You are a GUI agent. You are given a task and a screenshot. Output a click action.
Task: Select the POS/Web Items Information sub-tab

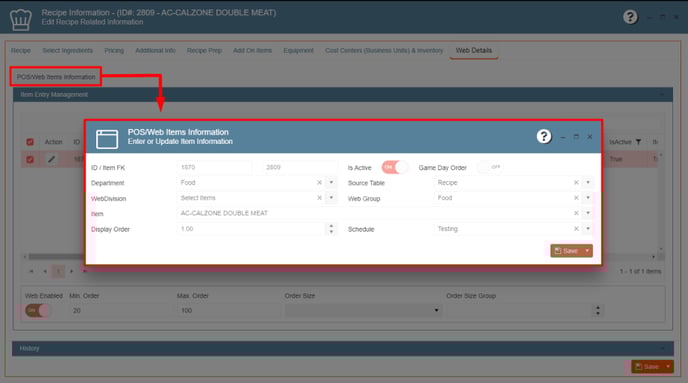(x=56, y=77)
